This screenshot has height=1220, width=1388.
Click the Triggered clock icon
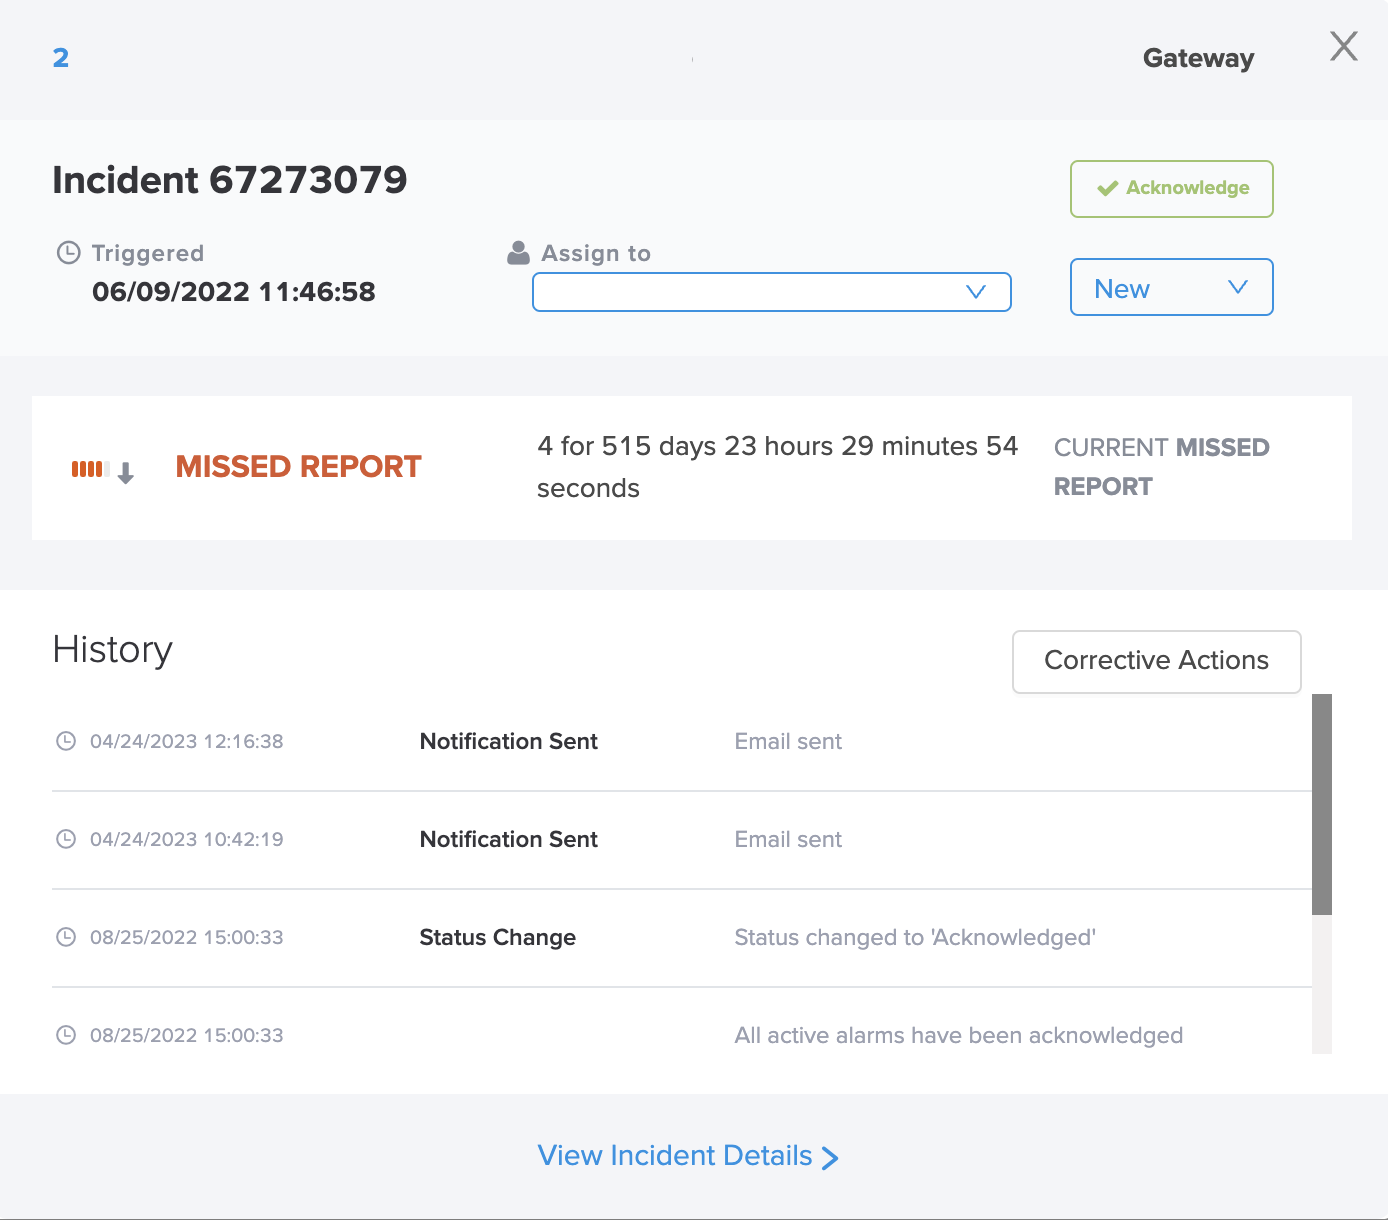point(68,253)
